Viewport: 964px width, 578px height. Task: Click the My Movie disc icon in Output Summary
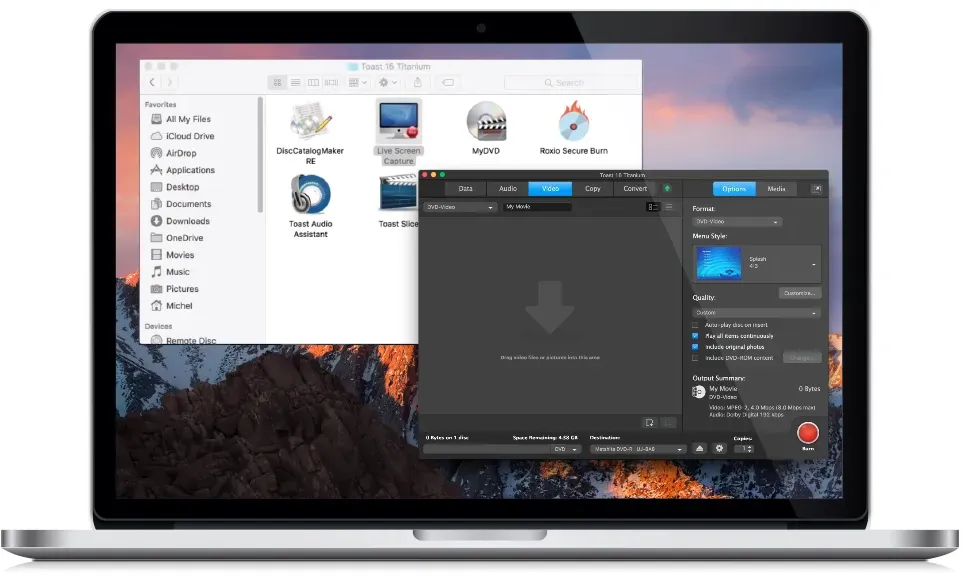[x=698, y=392]
